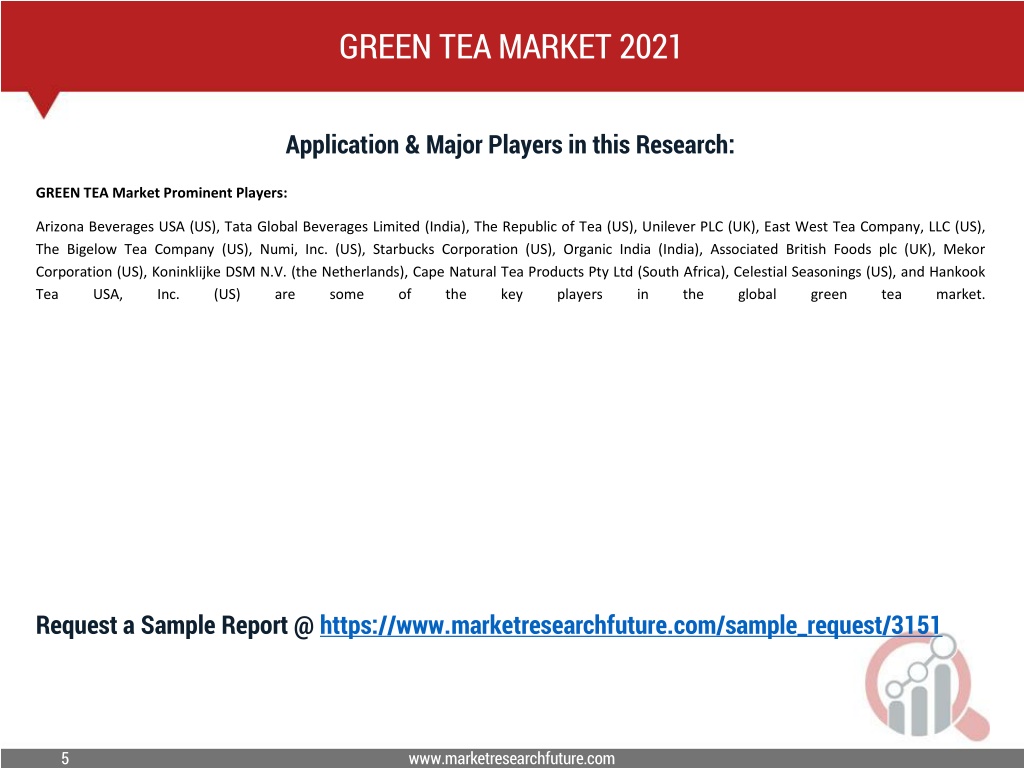Click the Koninklijke DSM N.V. text
1024x768 pixels.
coord(219,272)
